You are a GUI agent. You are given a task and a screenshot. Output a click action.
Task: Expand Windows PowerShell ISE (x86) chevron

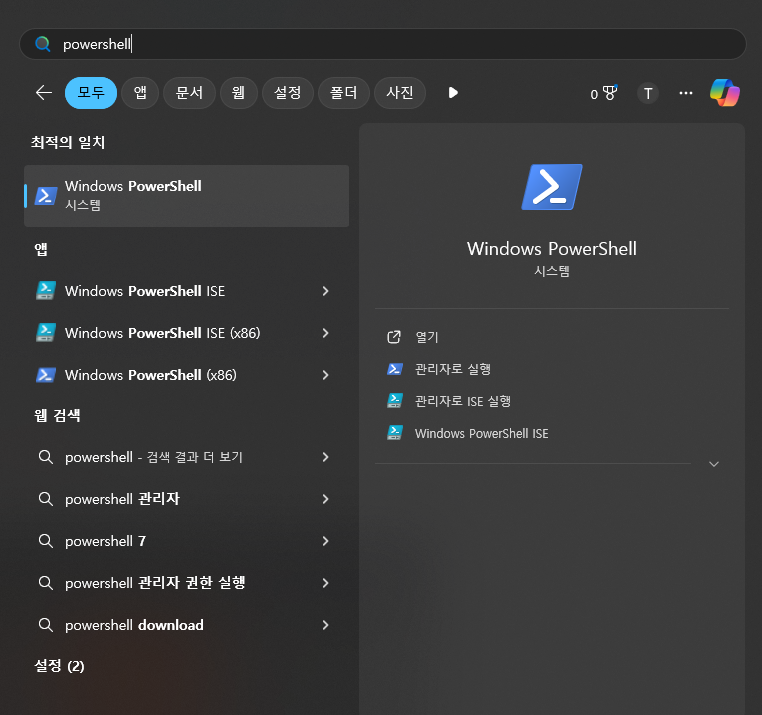325,333
